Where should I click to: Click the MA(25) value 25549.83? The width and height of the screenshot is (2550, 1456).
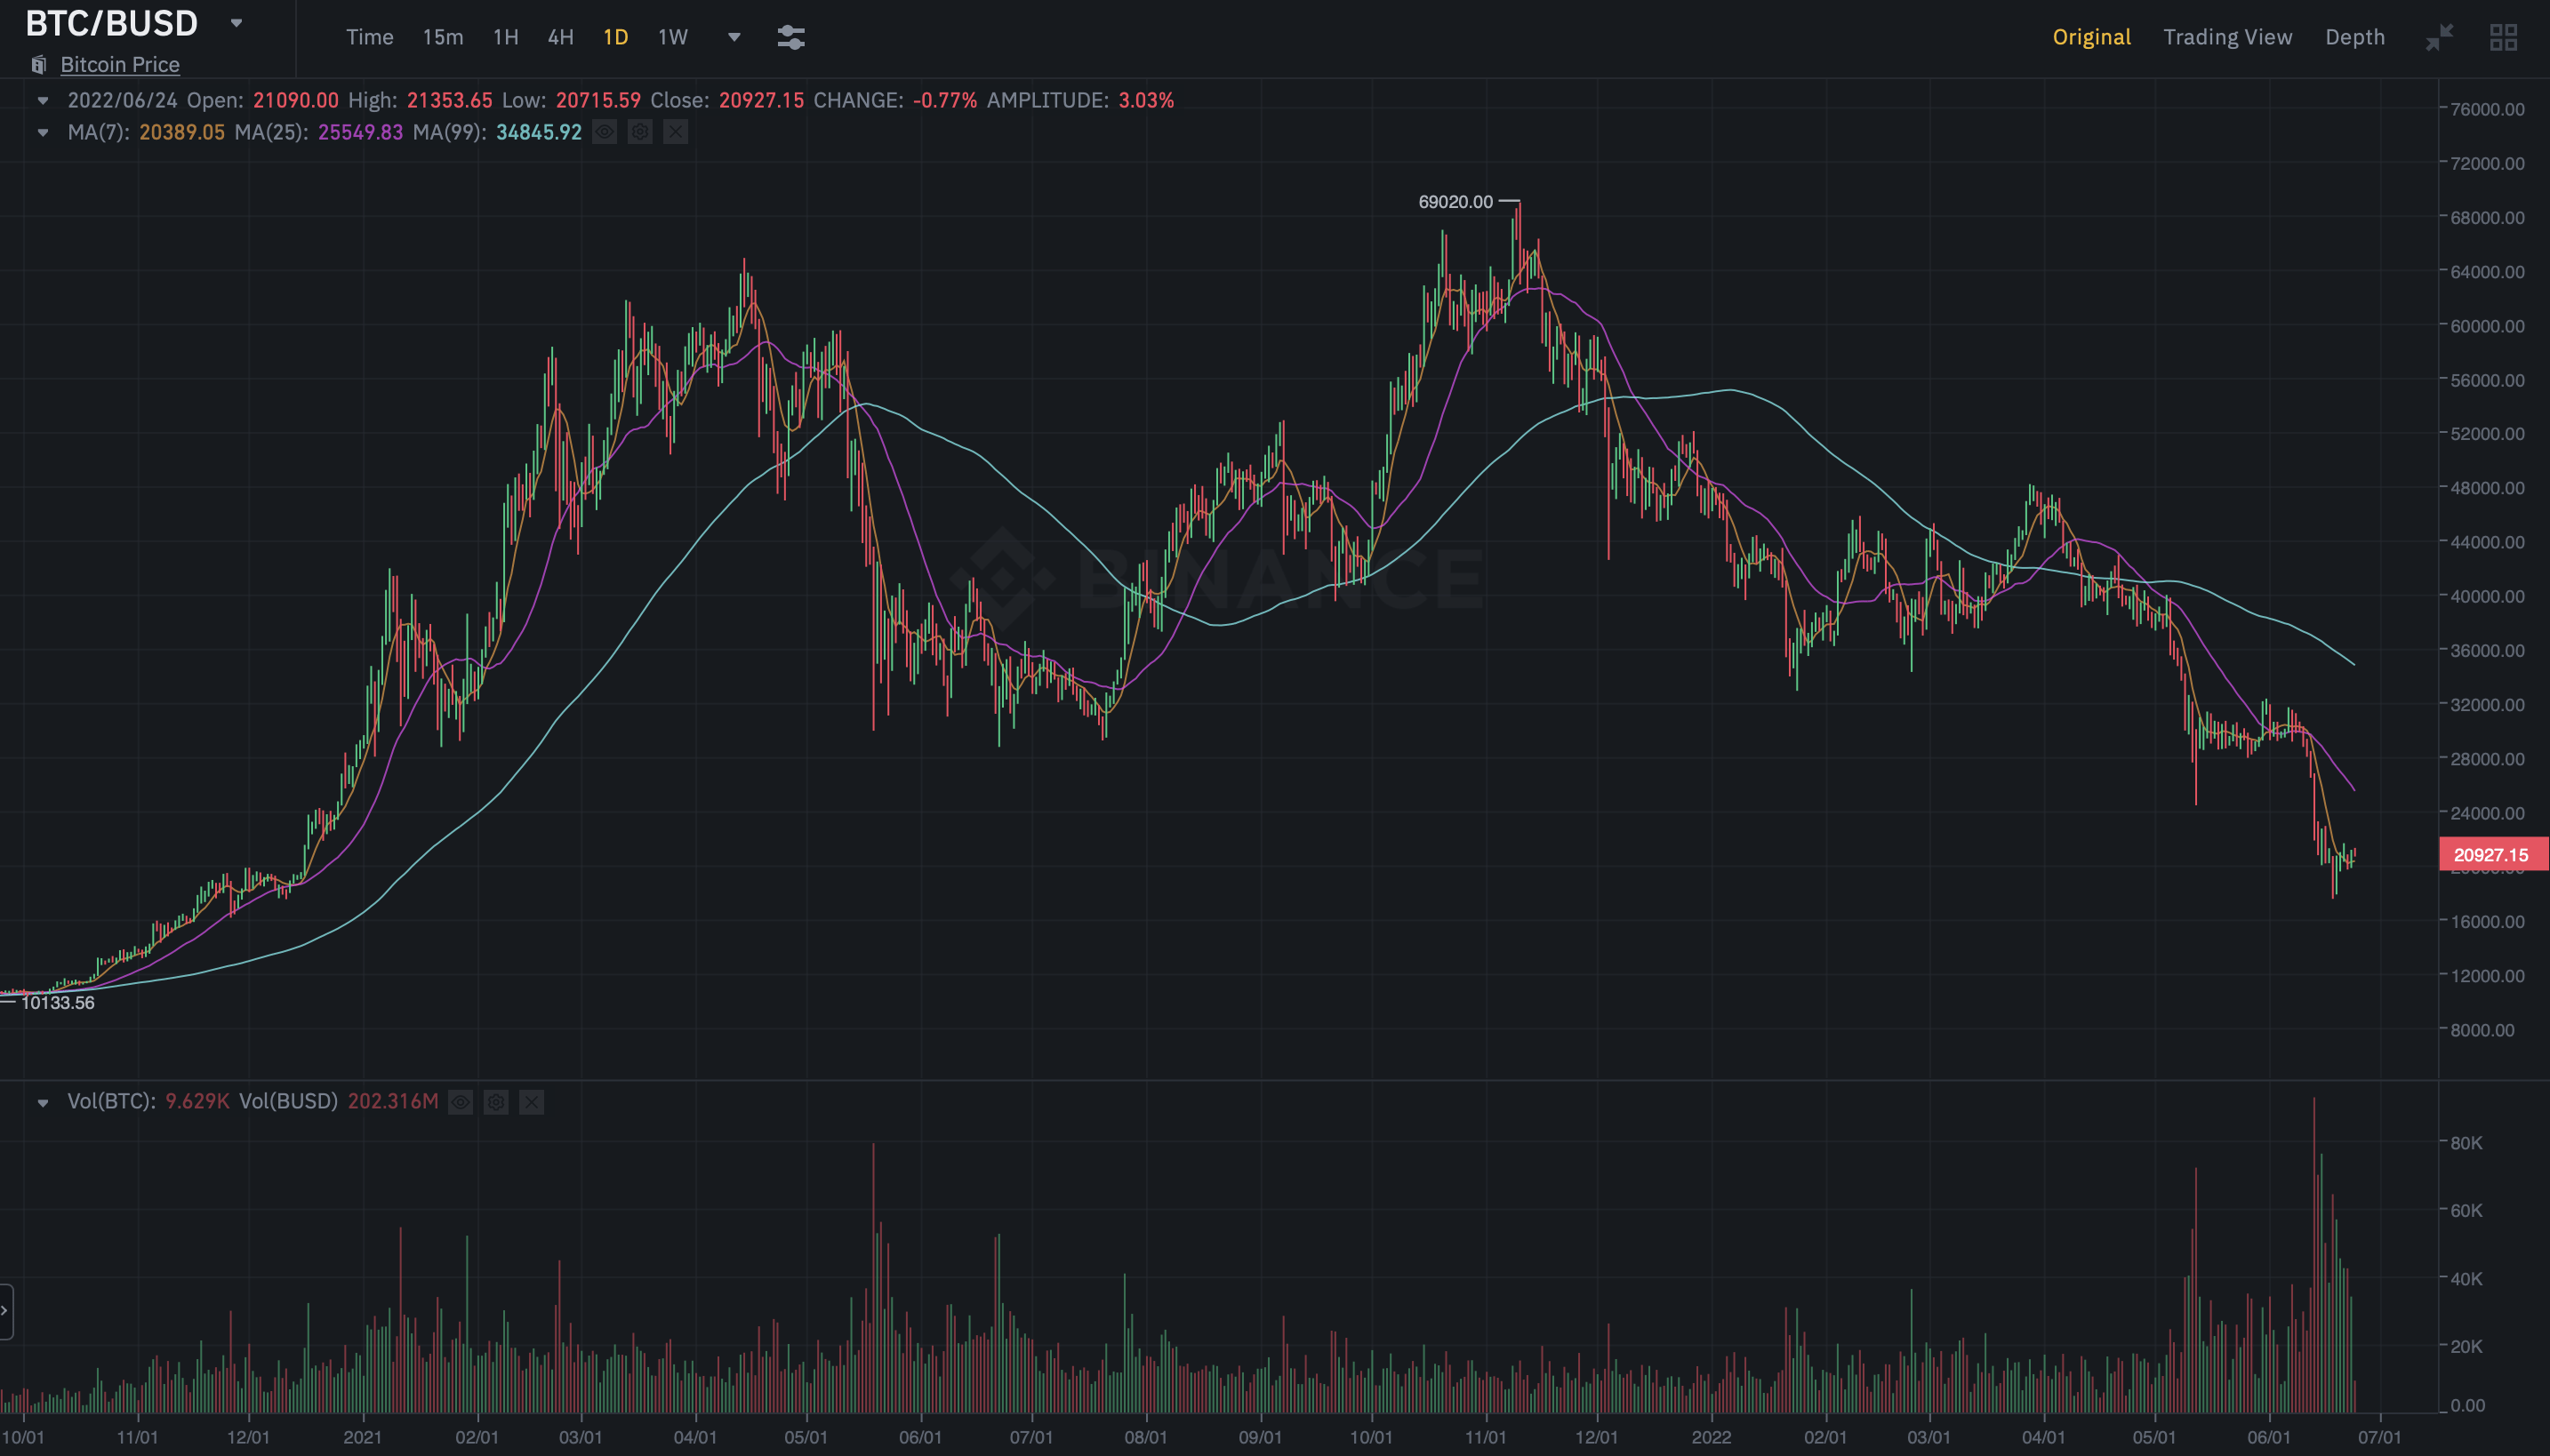(360, 132)
